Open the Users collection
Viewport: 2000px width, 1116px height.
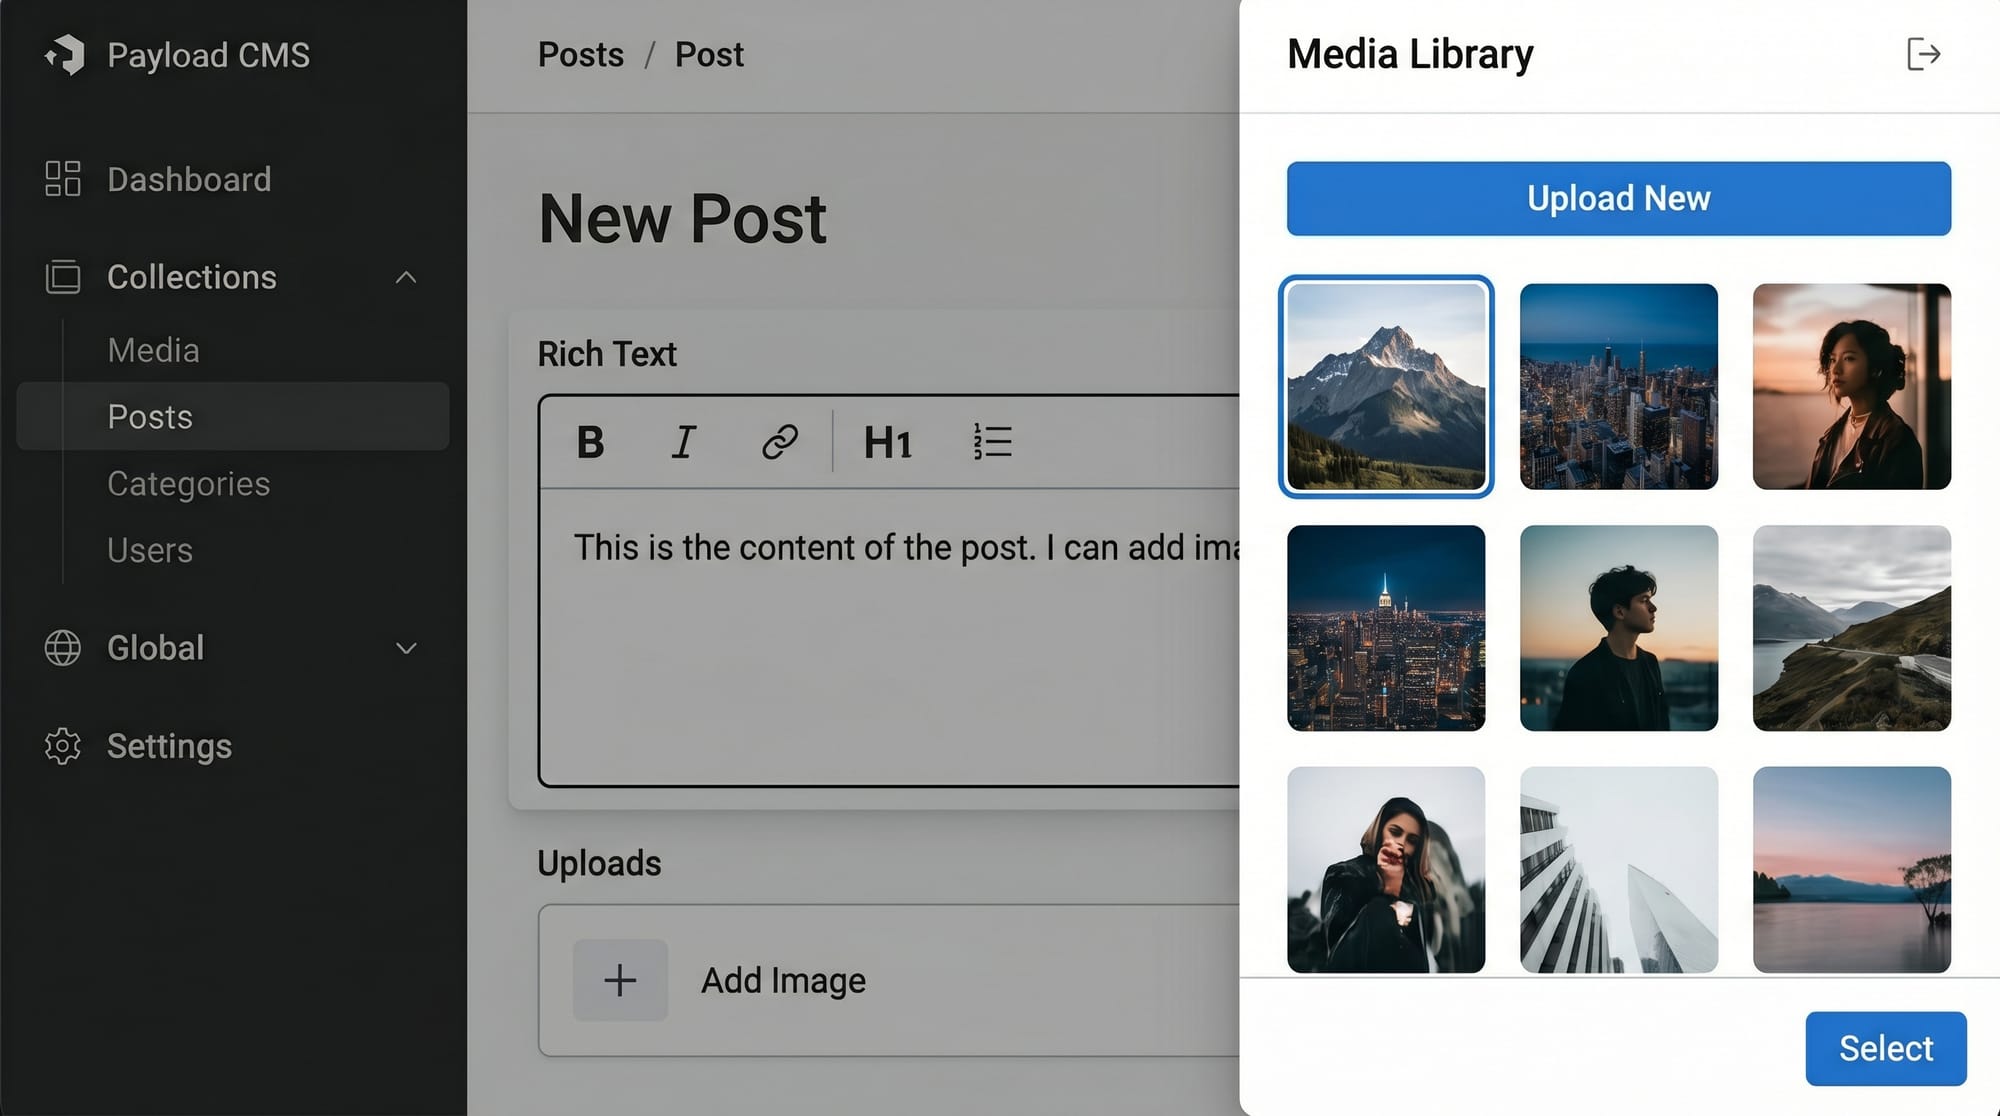(150, 550)
